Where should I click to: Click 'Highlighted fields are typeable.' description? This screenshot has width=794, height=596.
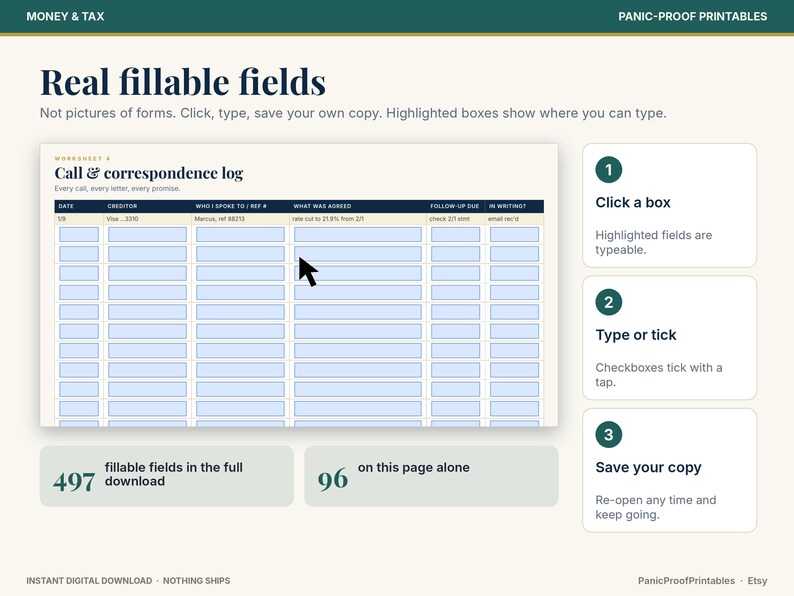tap(654, 243)
